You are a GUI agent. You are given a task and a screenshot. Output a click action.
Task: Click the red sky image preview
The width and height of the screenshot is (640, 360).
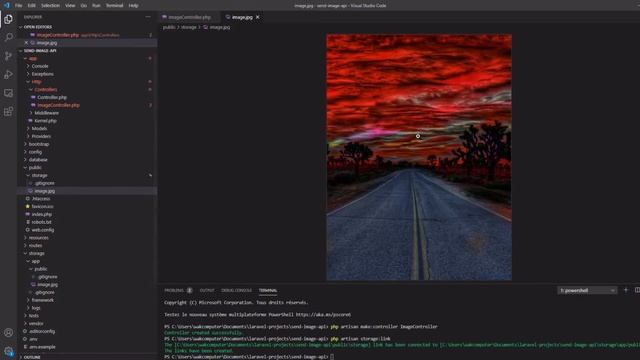(419, 157)
